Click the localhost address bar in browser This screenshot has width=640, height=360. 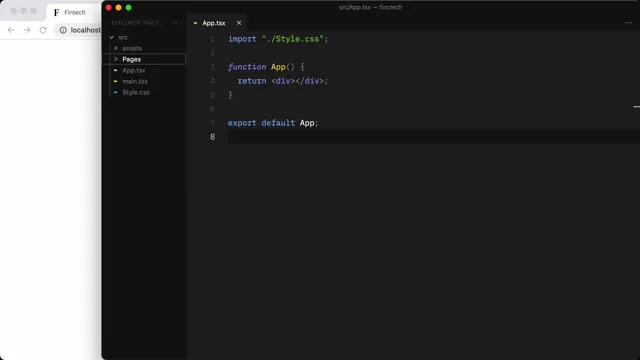(78, 30)
